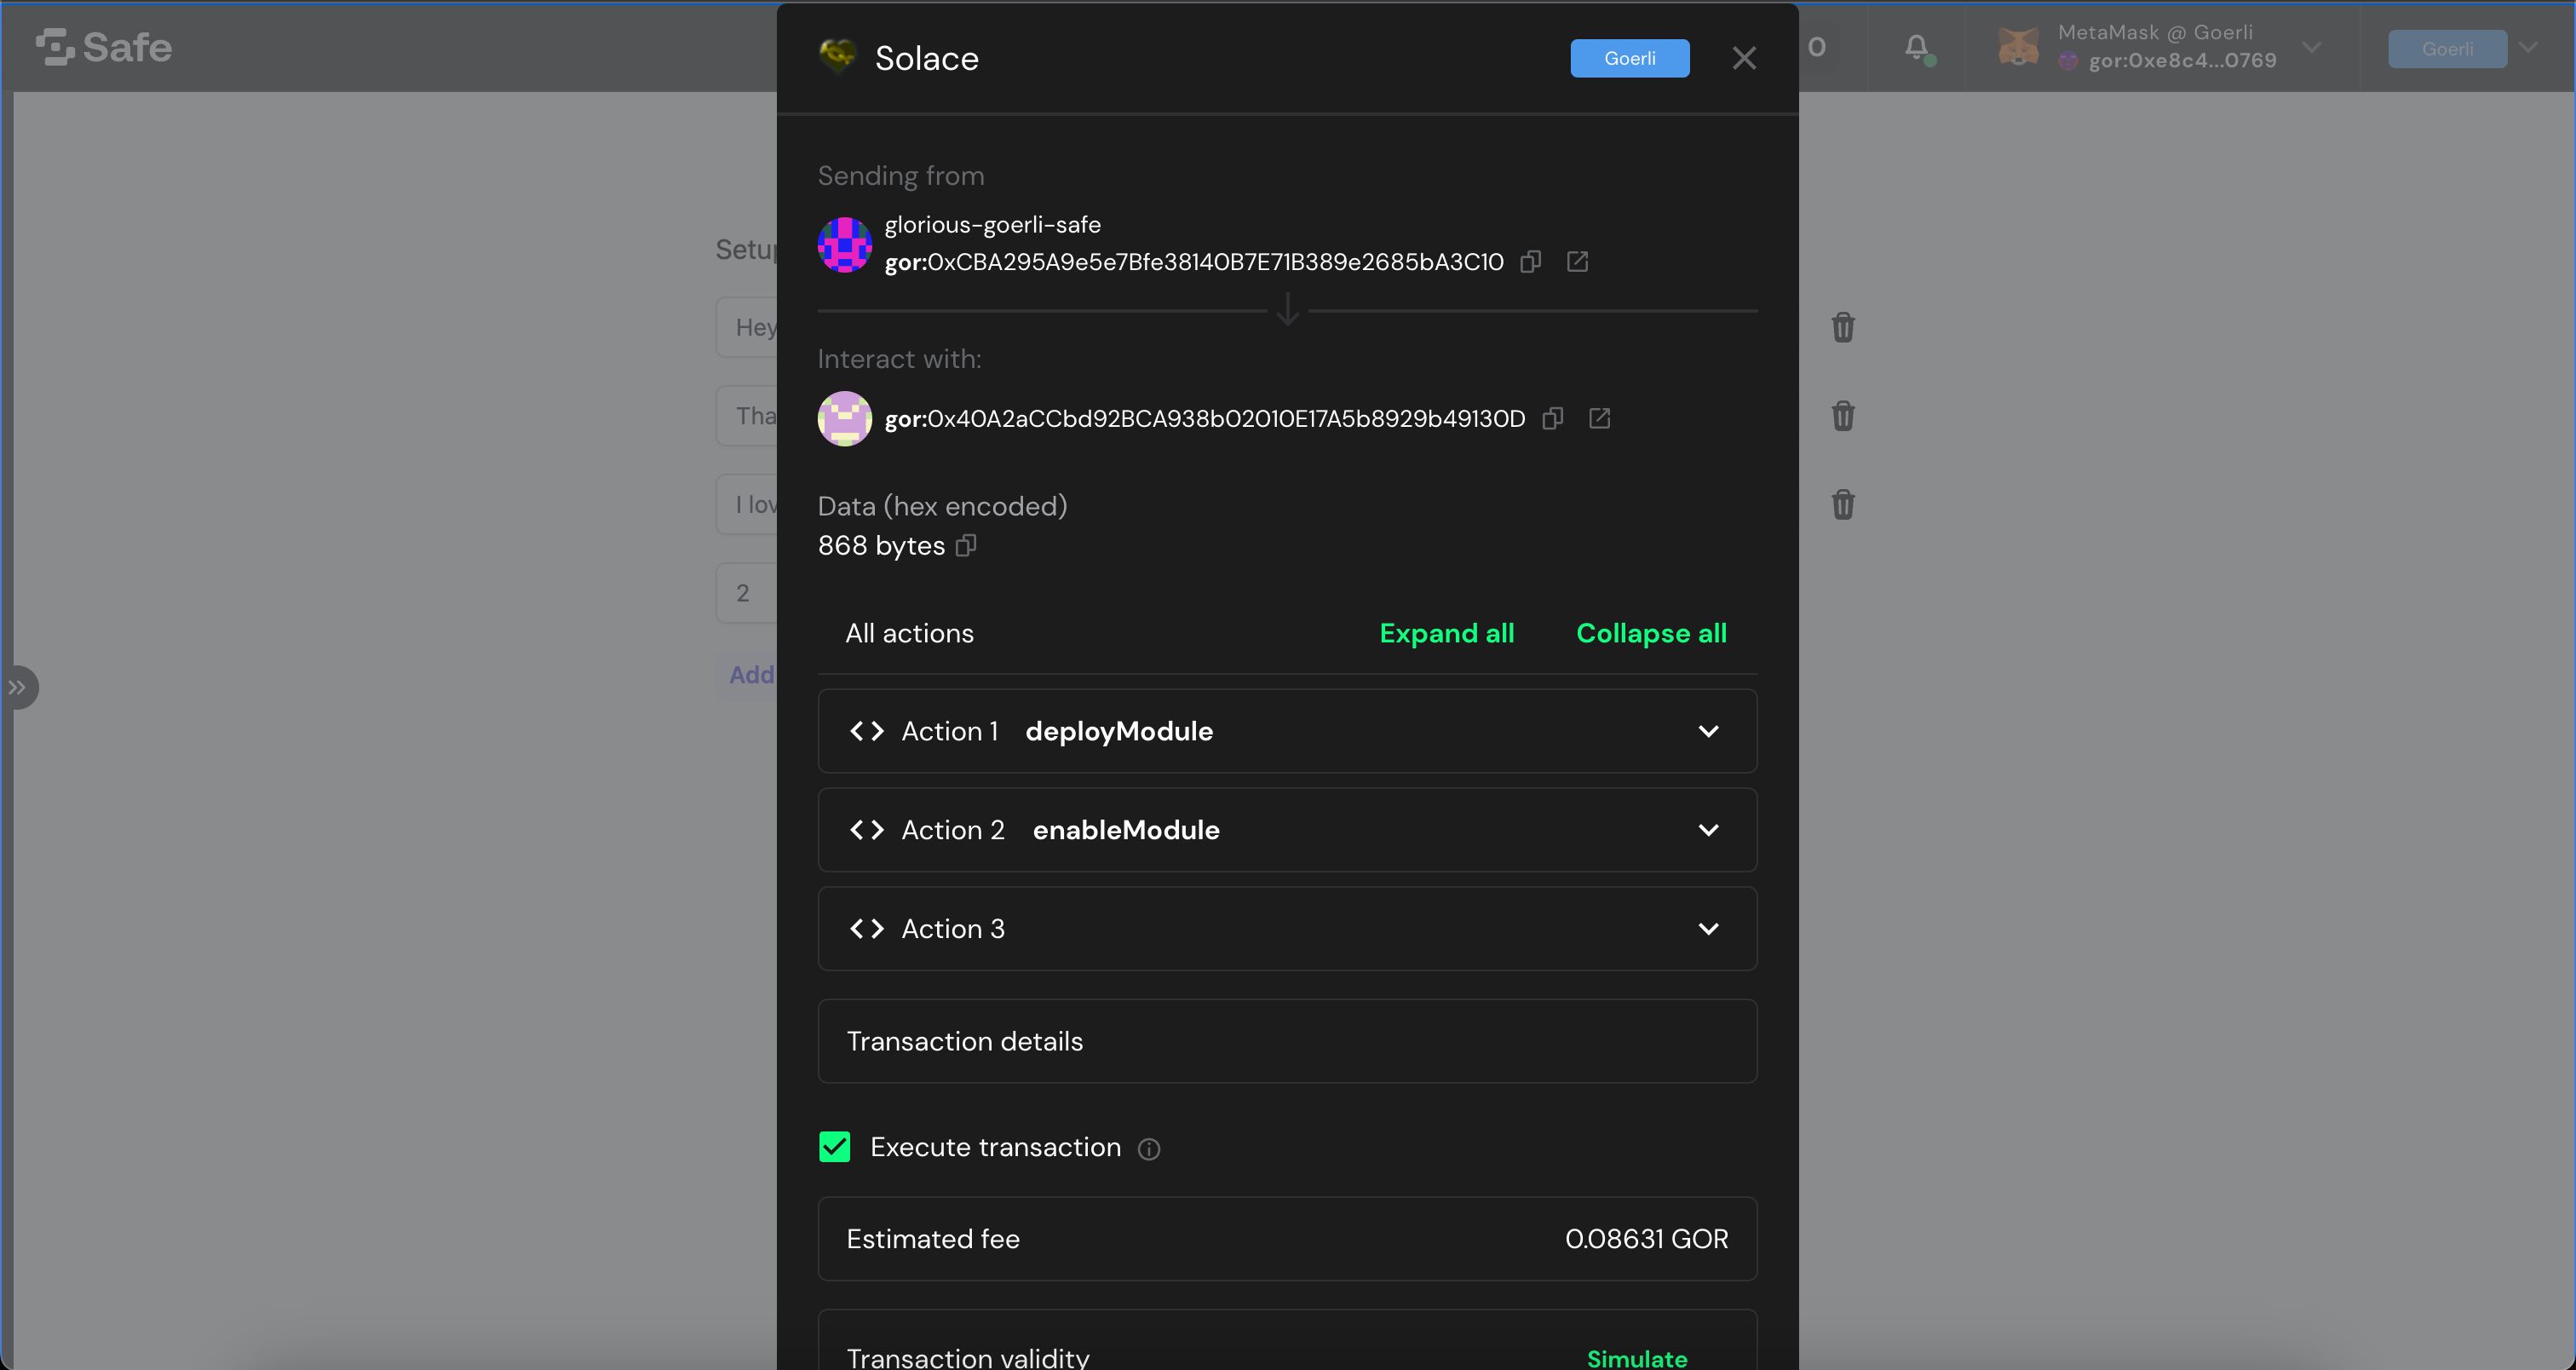
Task: Click the All actions heading
Action: pos(909,633)
